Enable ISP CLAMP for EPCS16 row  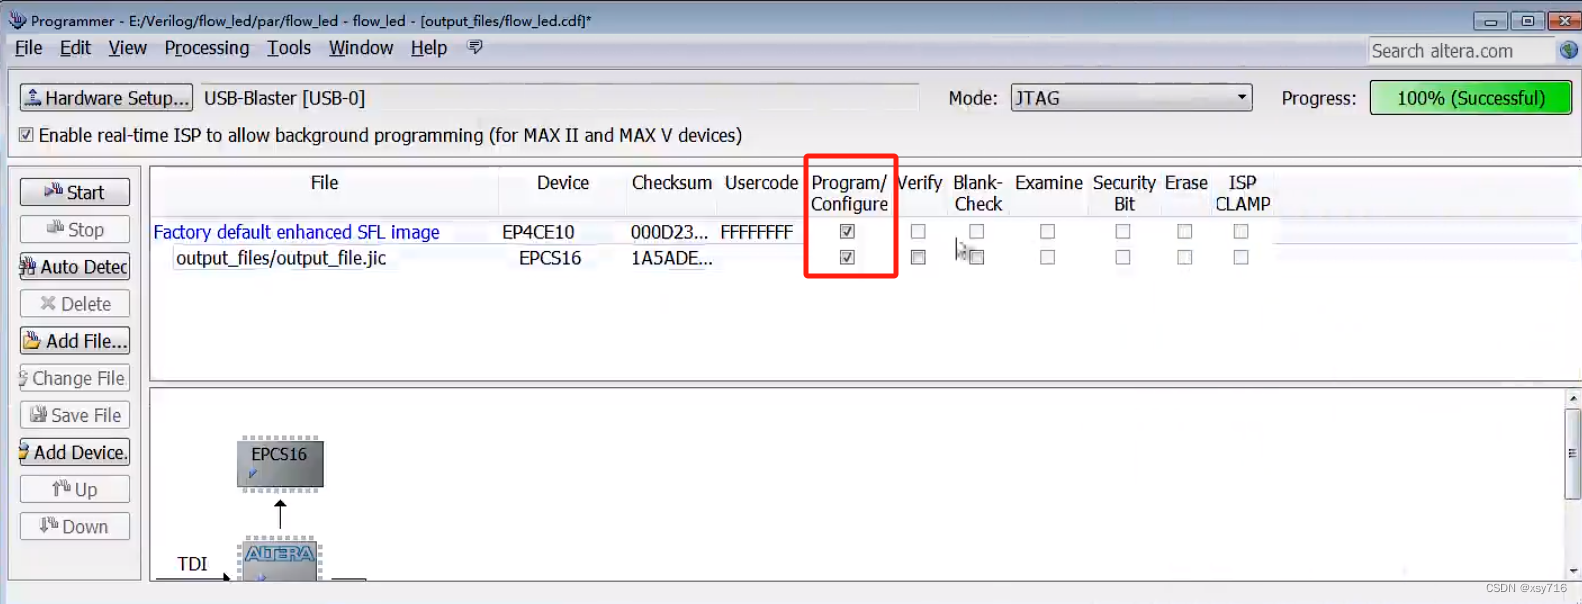1241,257
